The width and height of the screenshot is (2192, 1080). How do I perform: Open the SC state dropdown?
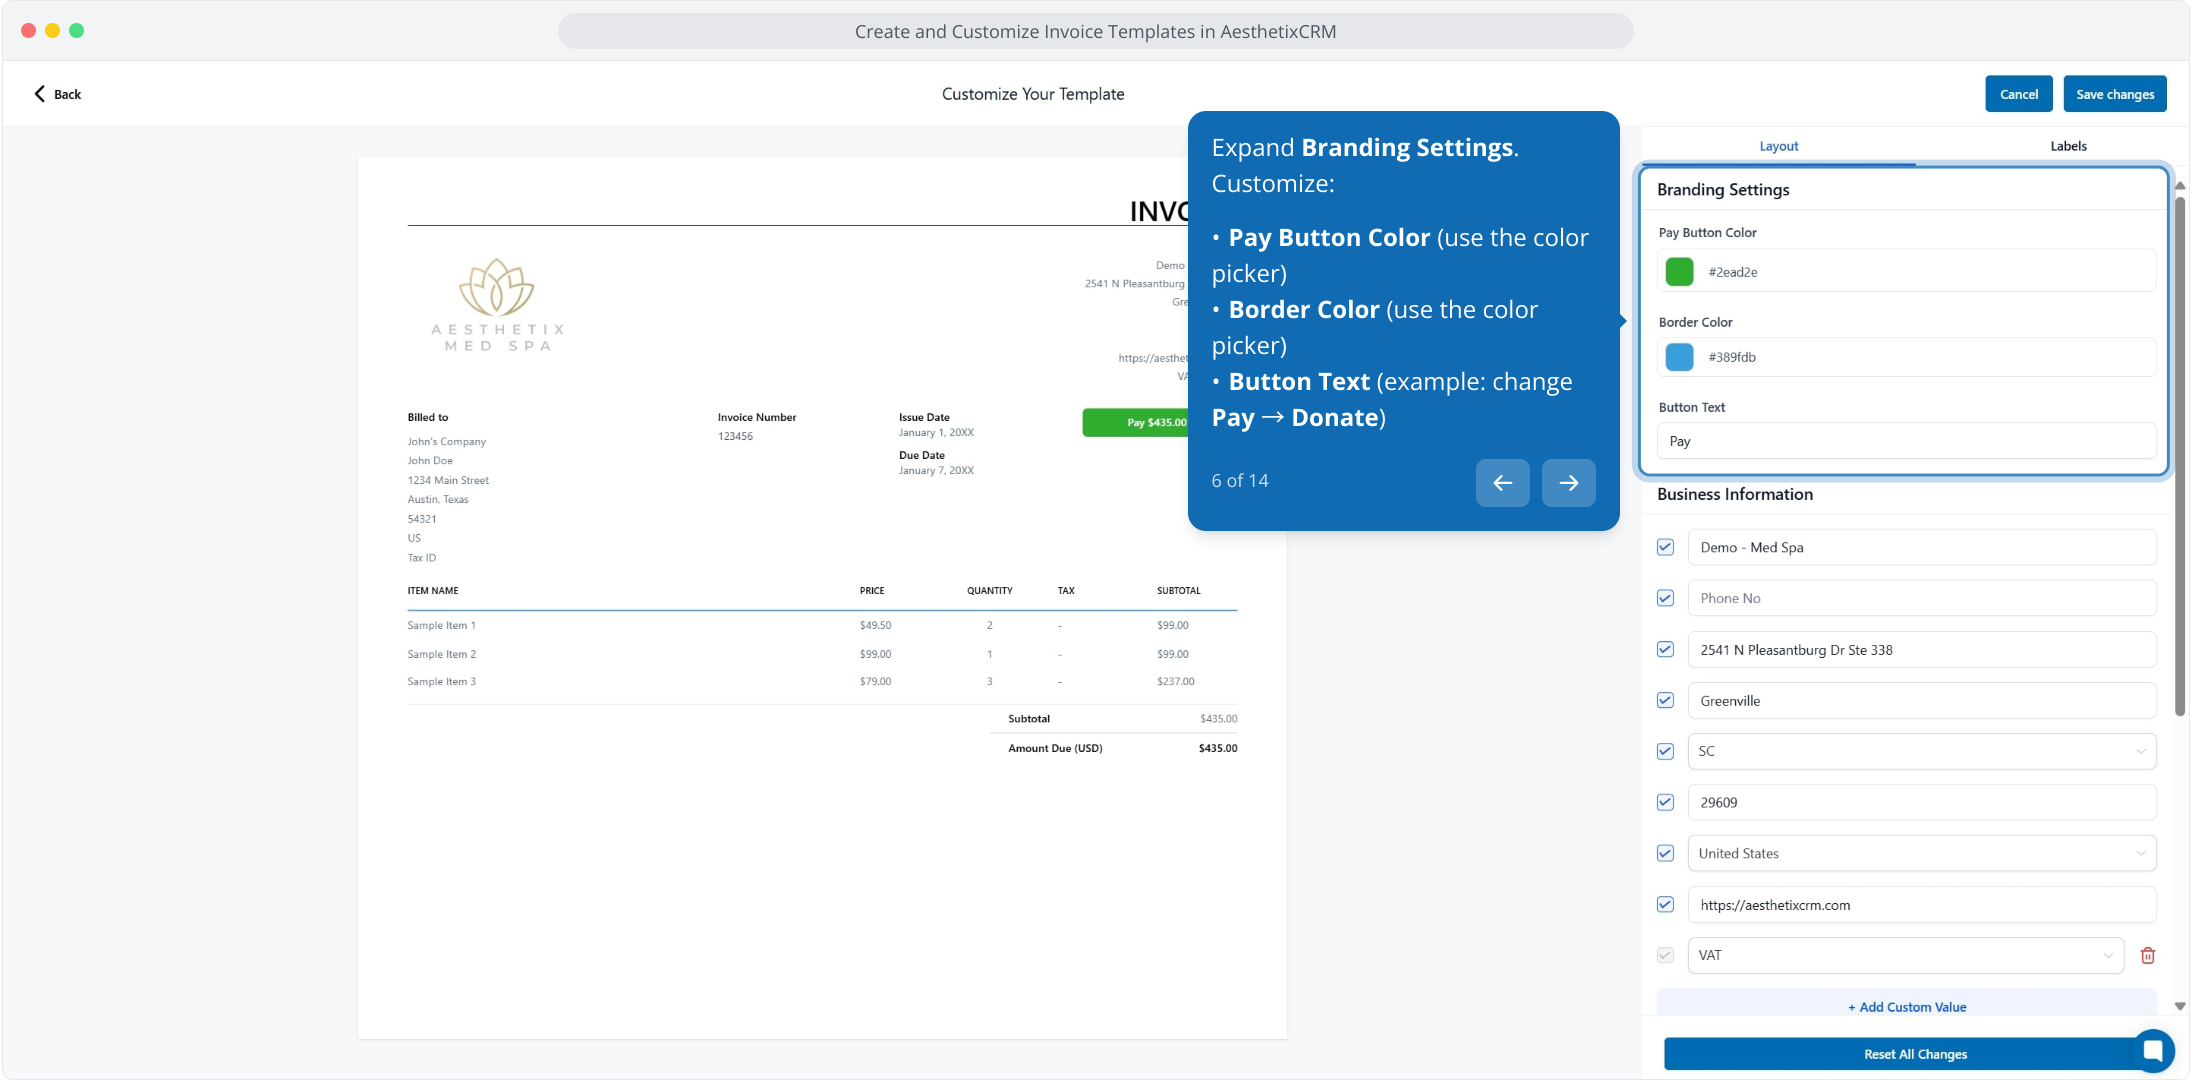point(1921,751)
